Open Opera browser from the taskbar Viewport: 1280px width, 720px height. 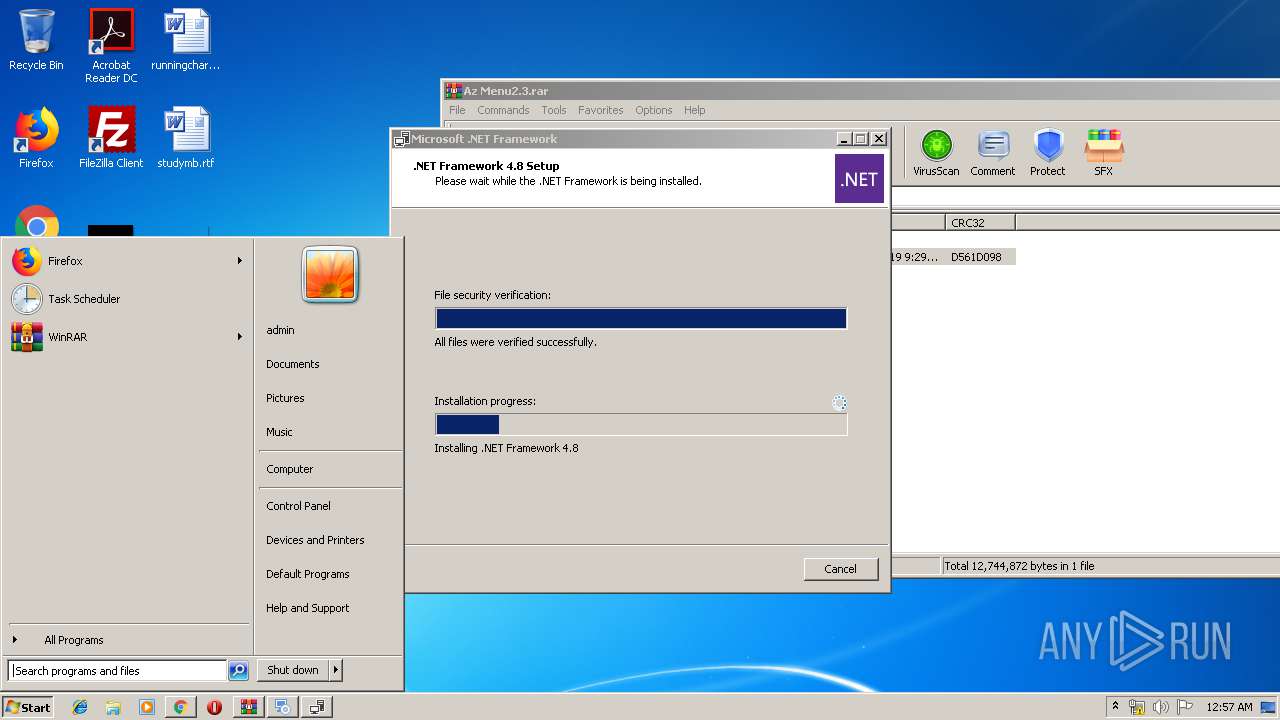214,707
